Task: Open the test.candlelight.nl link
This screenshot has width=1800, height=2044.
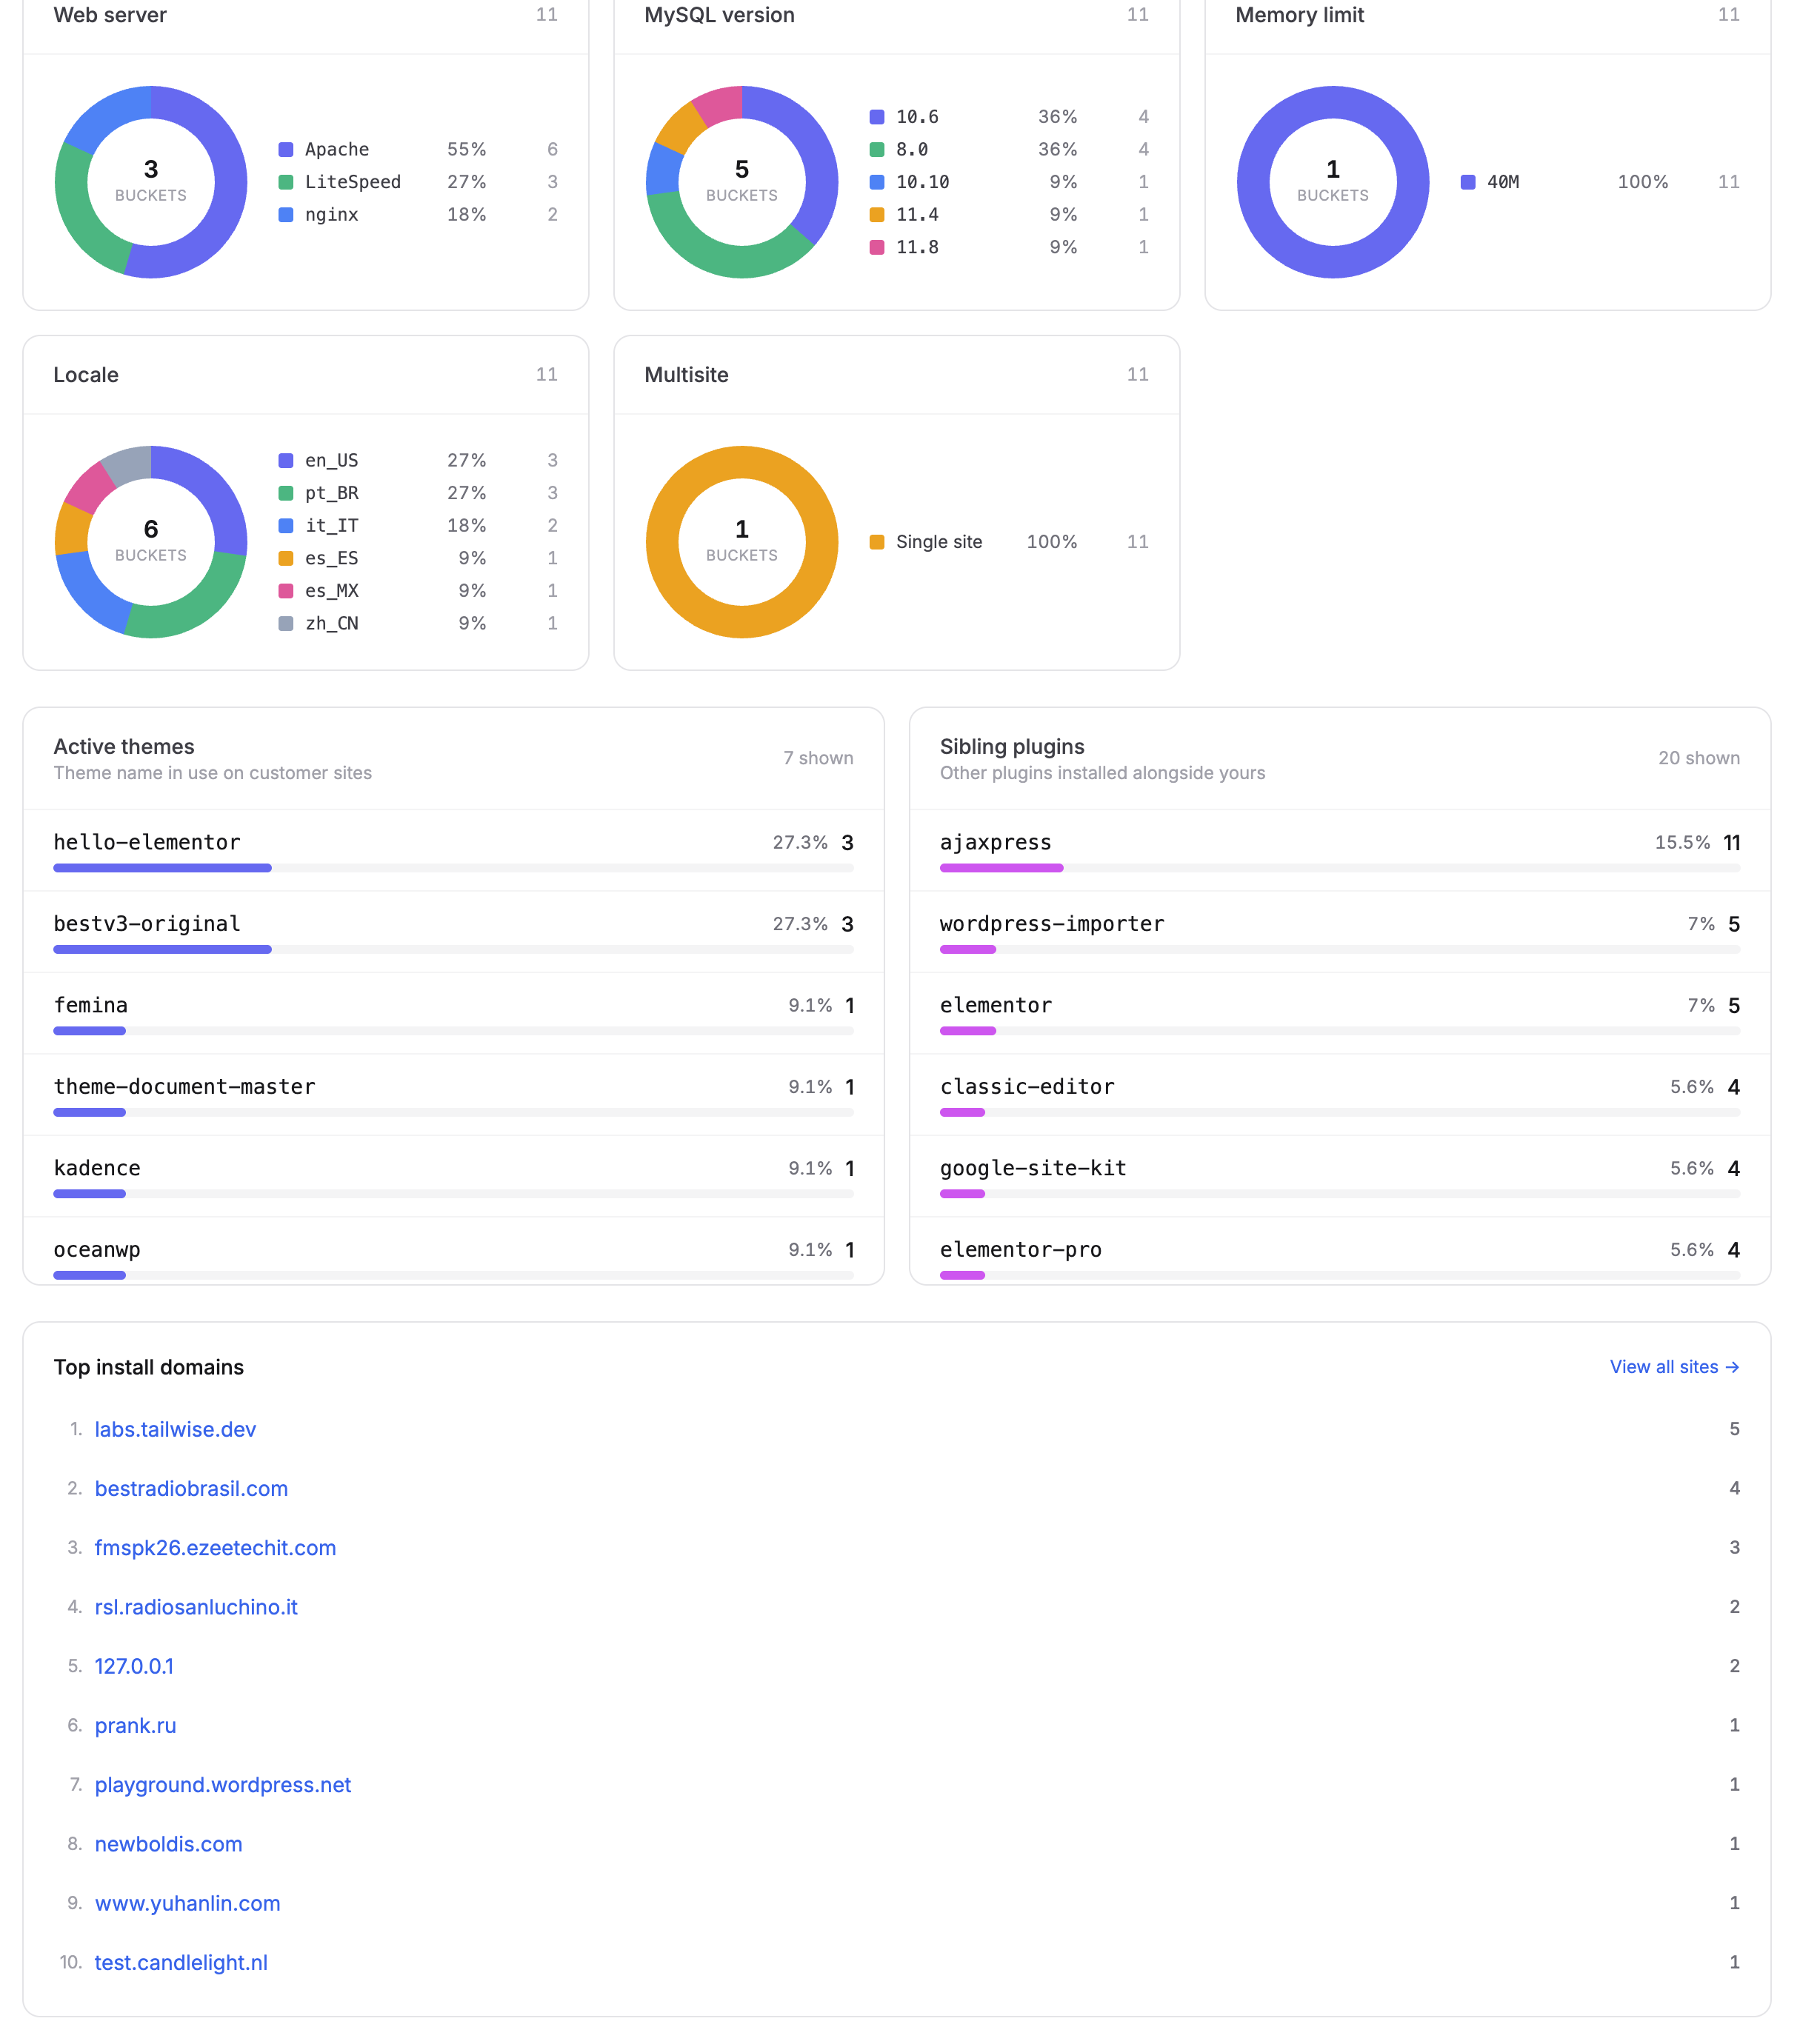Action: pyautogui.click(x=181, y=1962)
